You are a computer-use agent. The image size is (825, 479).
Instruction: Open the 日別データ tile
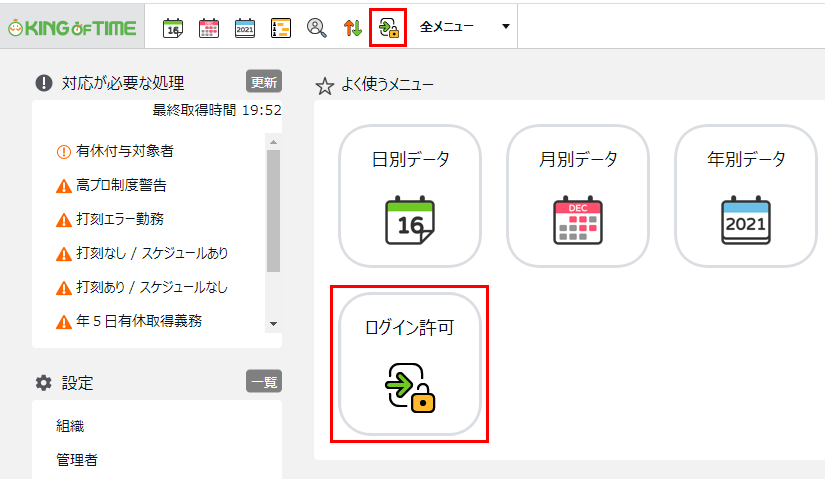tap(410, 196)
